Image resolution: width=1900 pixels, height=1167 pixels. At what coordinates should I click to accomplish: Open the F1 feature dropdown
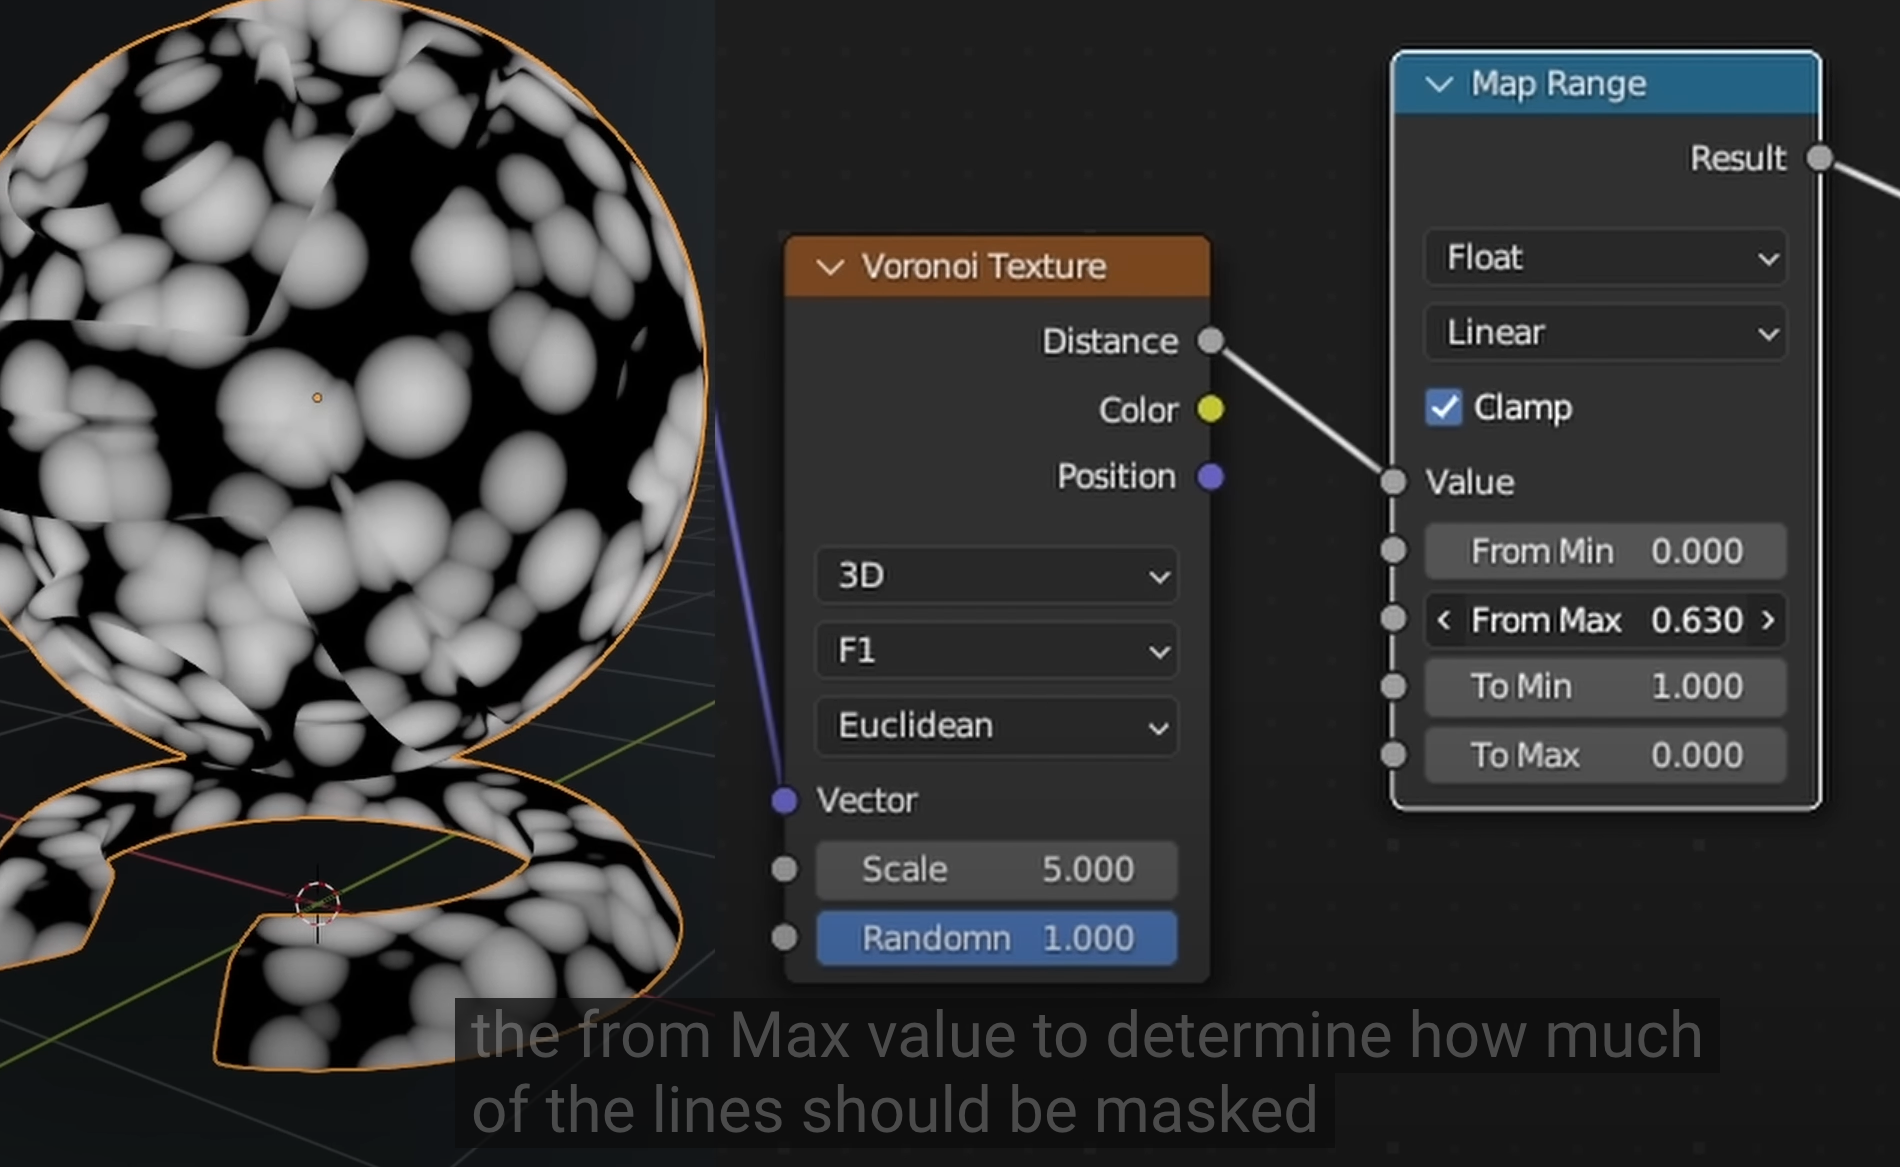click(997, 650)
